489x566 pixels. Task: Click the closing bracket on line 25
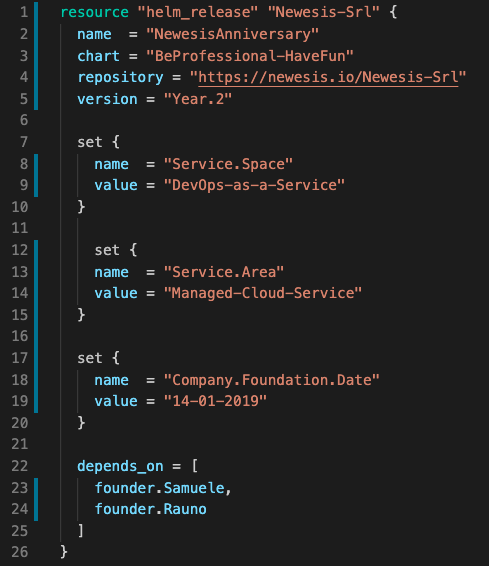pos(81,531)
